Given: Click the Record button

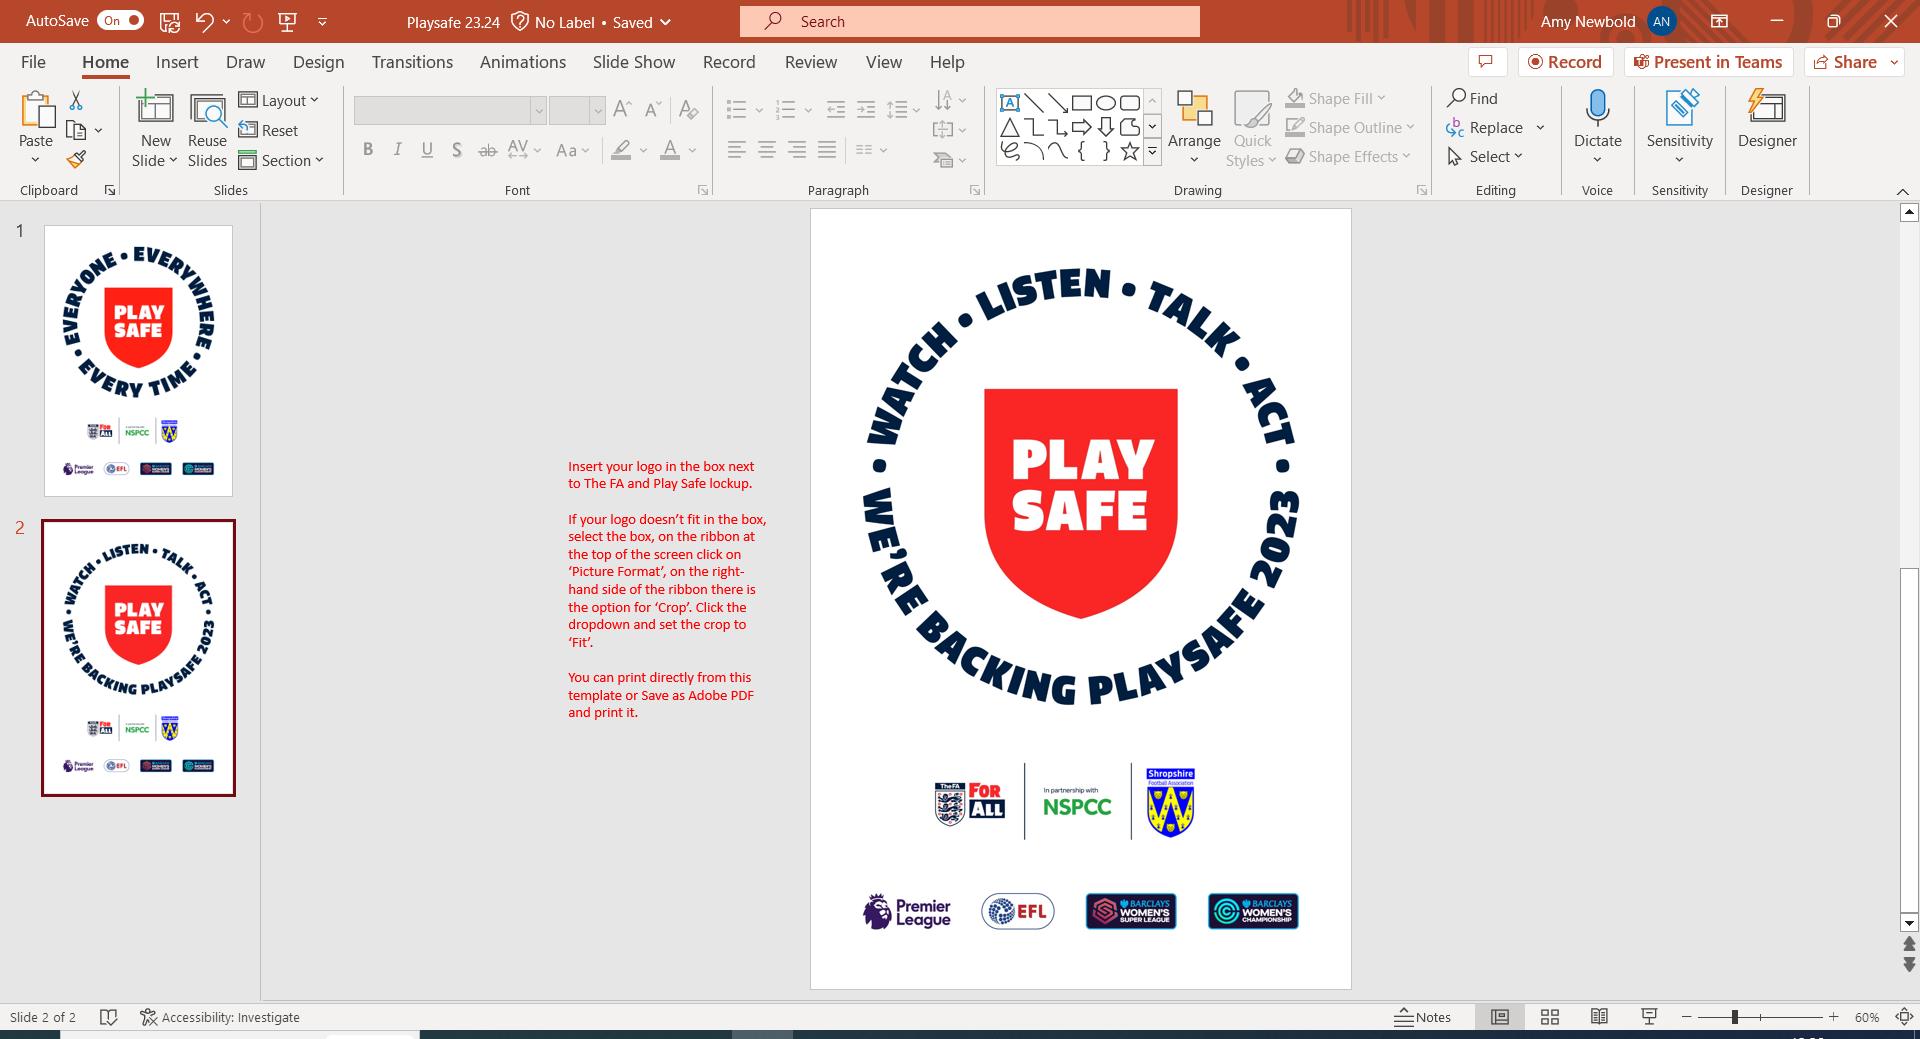Looking at the screenshot, I should [x=1565, y=62].
